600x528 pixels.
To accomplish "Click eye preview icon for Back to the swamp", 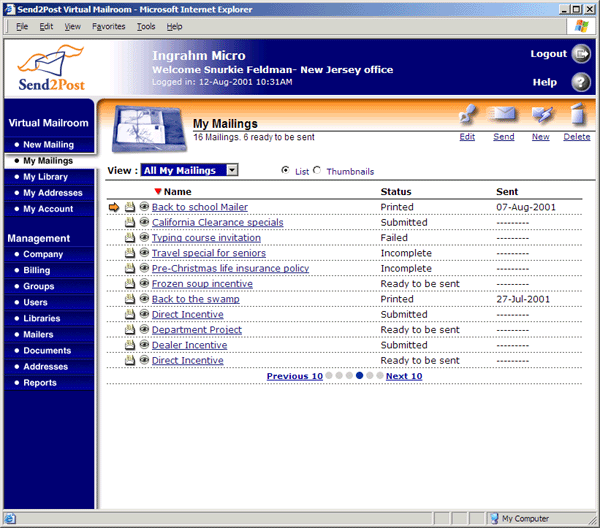I will pyautogui.click(x=144, y=298).
